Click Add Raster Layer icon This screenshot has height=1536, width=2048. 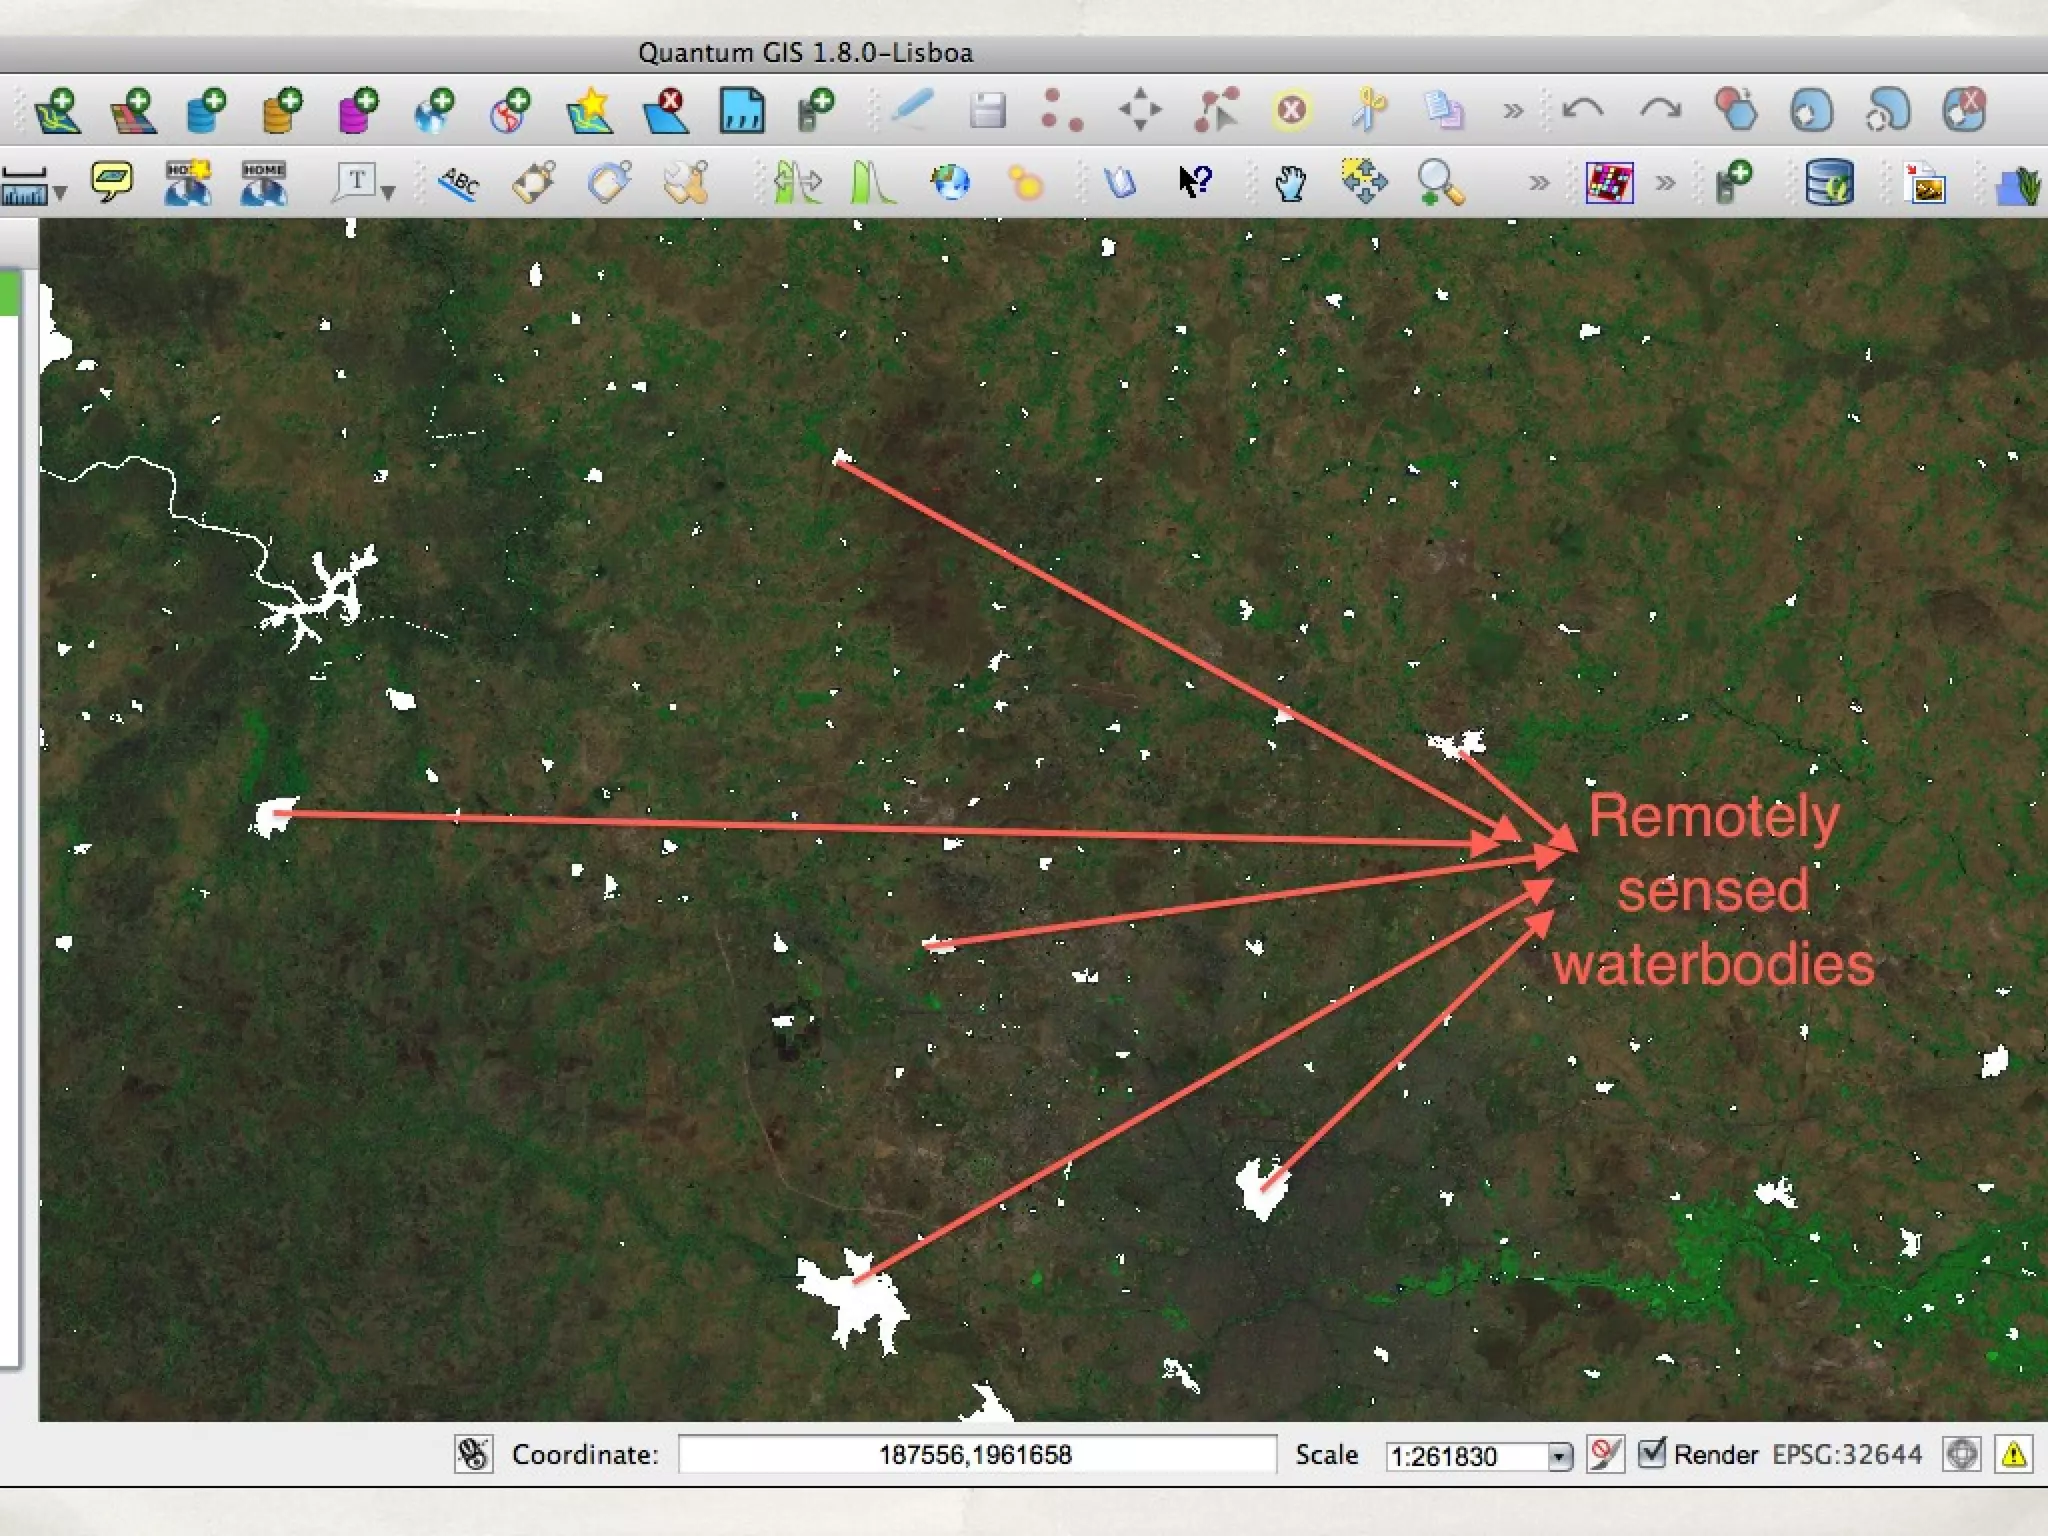coord(133,110)
